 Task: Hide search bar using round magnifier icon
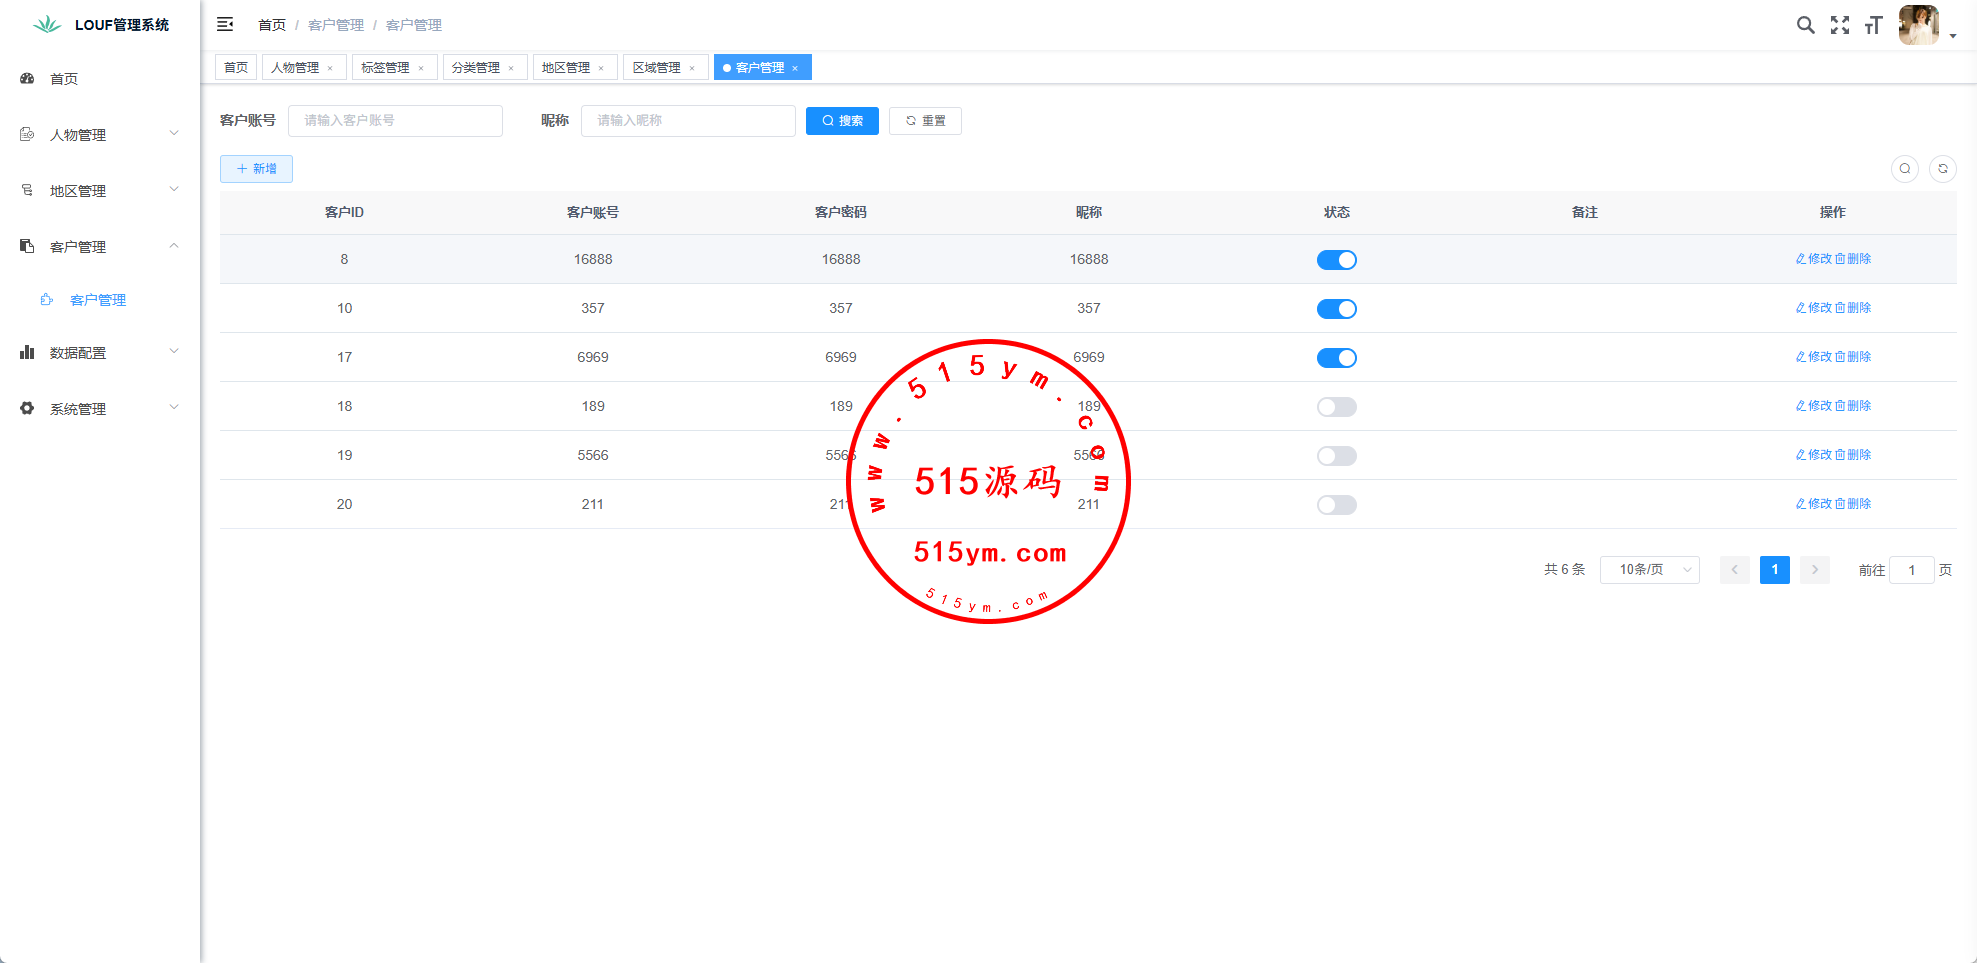click(1904, 169)
